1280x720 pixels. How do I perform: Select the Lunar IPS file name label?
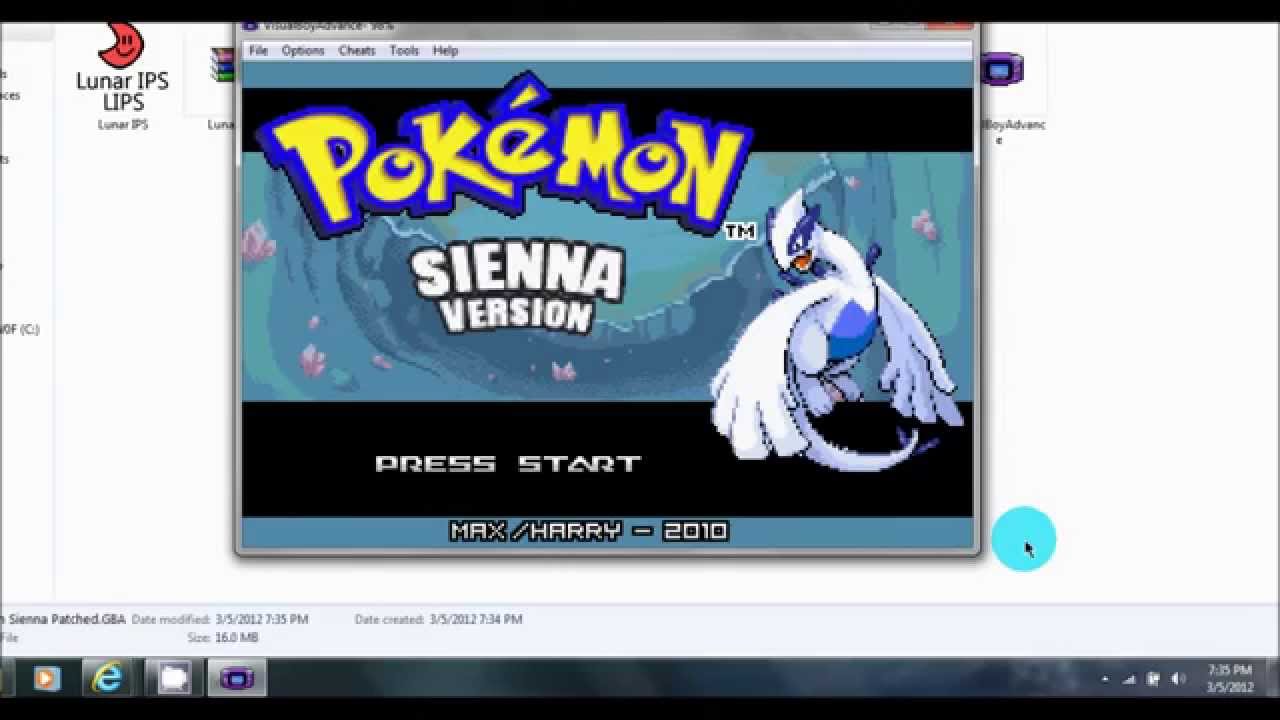point(123,125)
